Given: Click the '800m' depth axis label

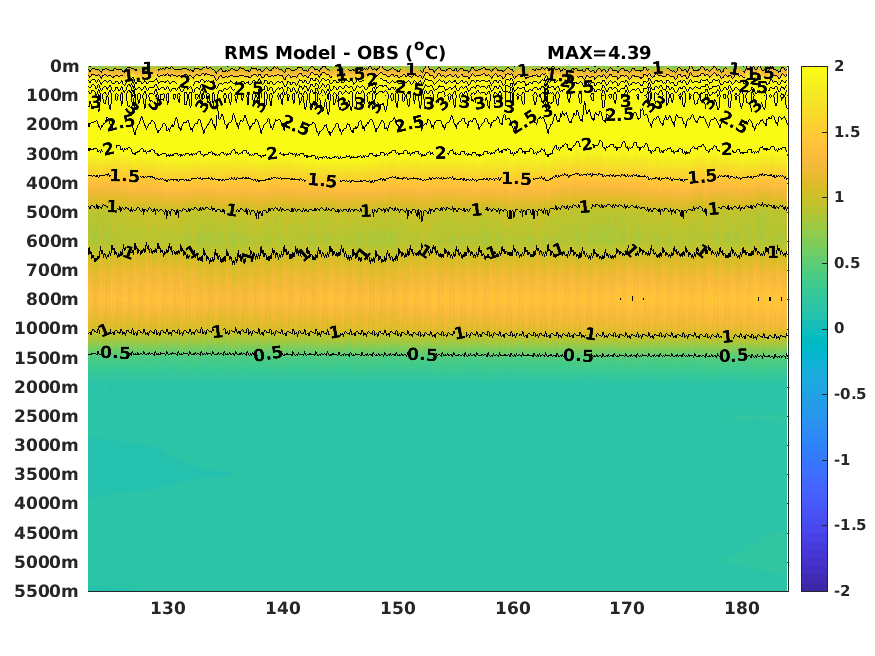Looking at the screenshot, I should [52, 300].
